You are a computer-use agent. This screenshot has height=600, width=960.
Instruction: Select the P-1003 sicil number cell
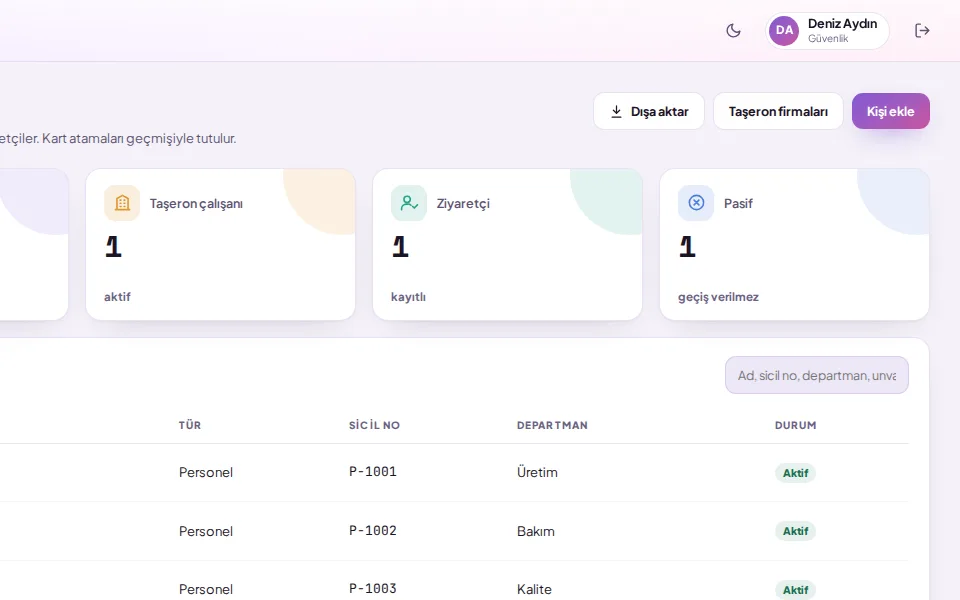pos(373,589)
